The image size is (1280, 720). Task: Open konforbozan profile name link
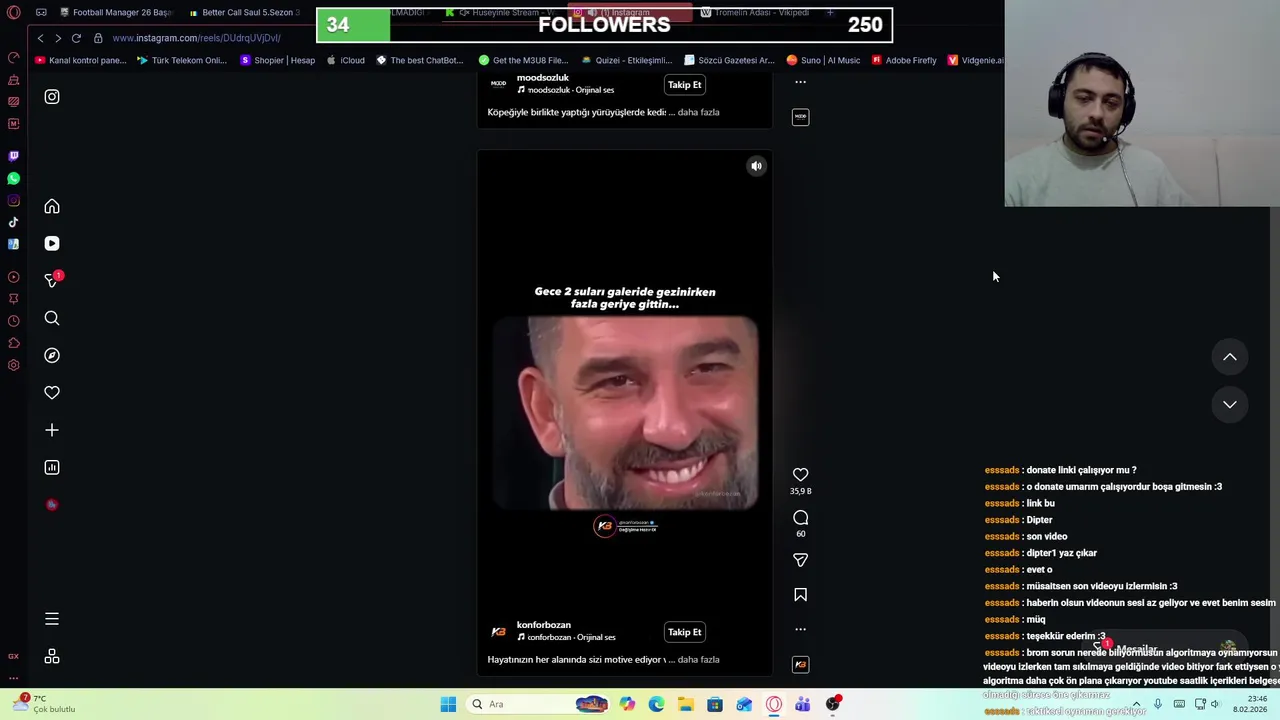point(543,625)
